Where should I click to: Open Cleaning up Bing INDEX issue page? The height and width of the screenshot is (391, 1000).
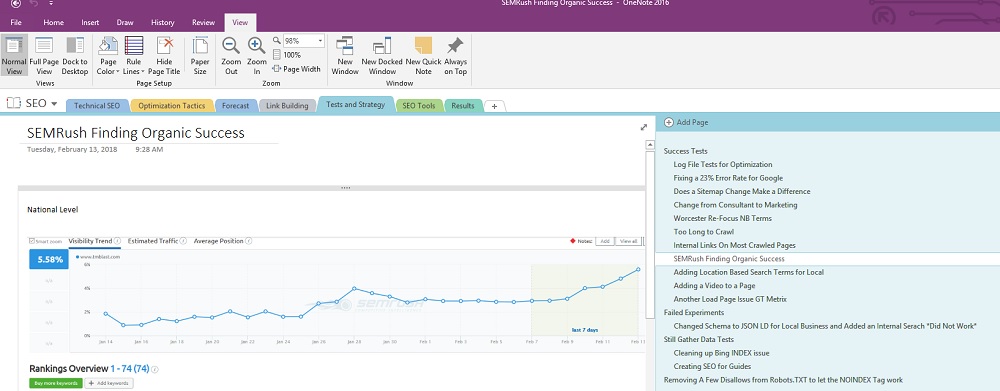coord(721,353)
